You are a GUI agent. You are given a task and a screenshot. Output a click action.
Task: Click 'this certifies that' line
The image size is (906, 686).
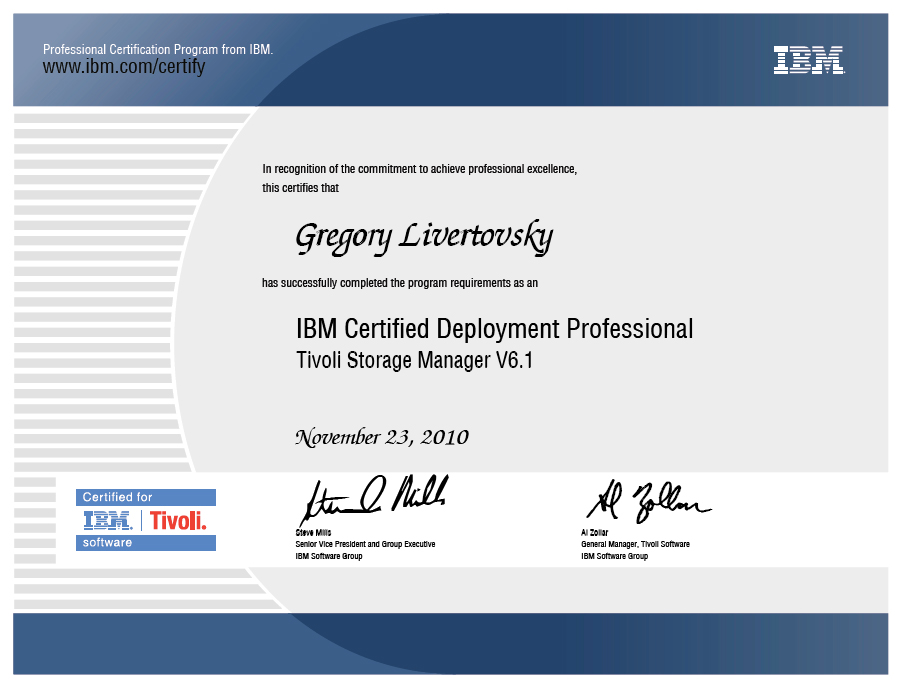(x=300, y=188)
